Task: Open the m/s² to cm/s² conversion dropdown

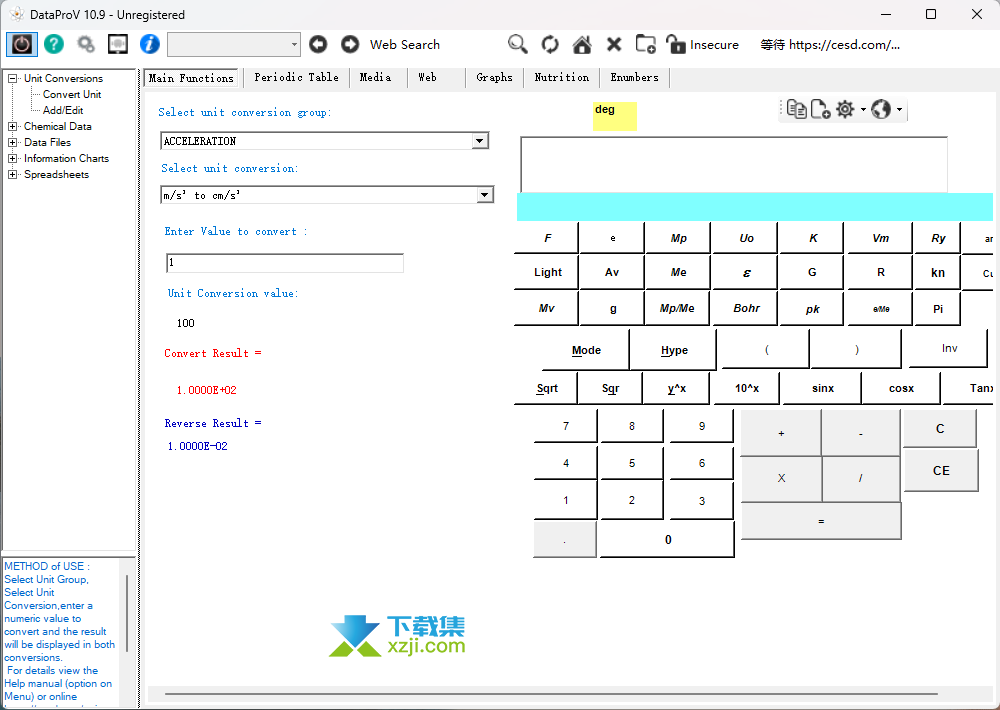Action: tap(485, 195)
